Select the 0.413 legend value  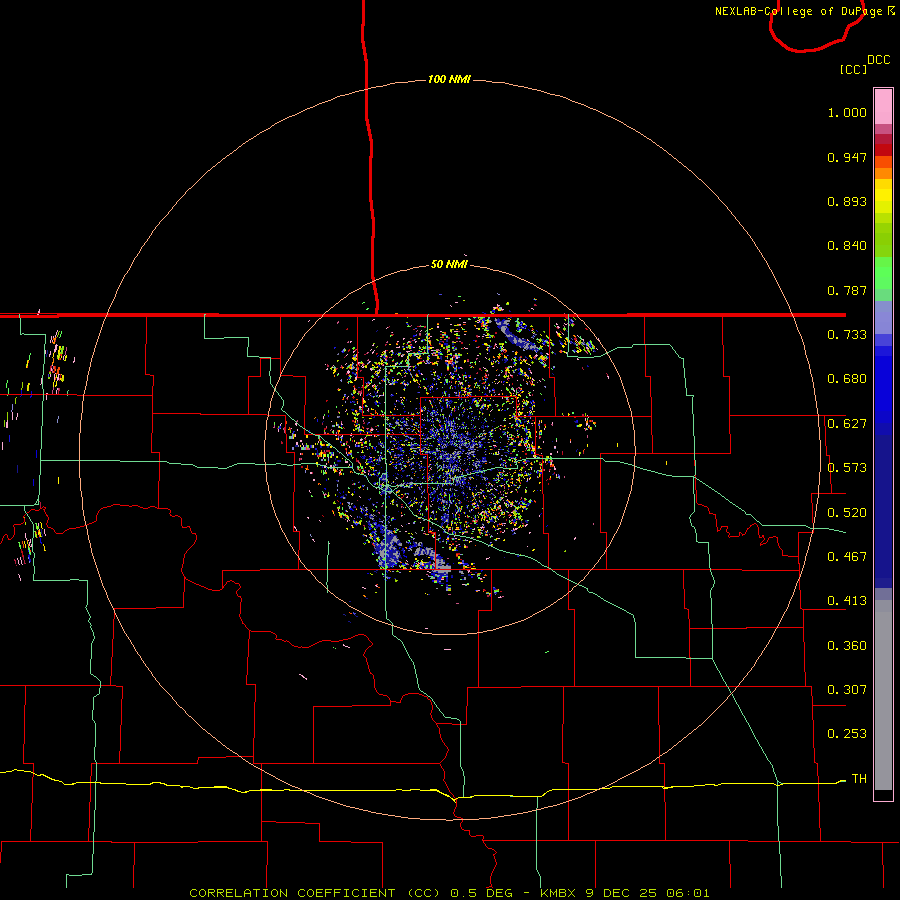pos(847,601)
